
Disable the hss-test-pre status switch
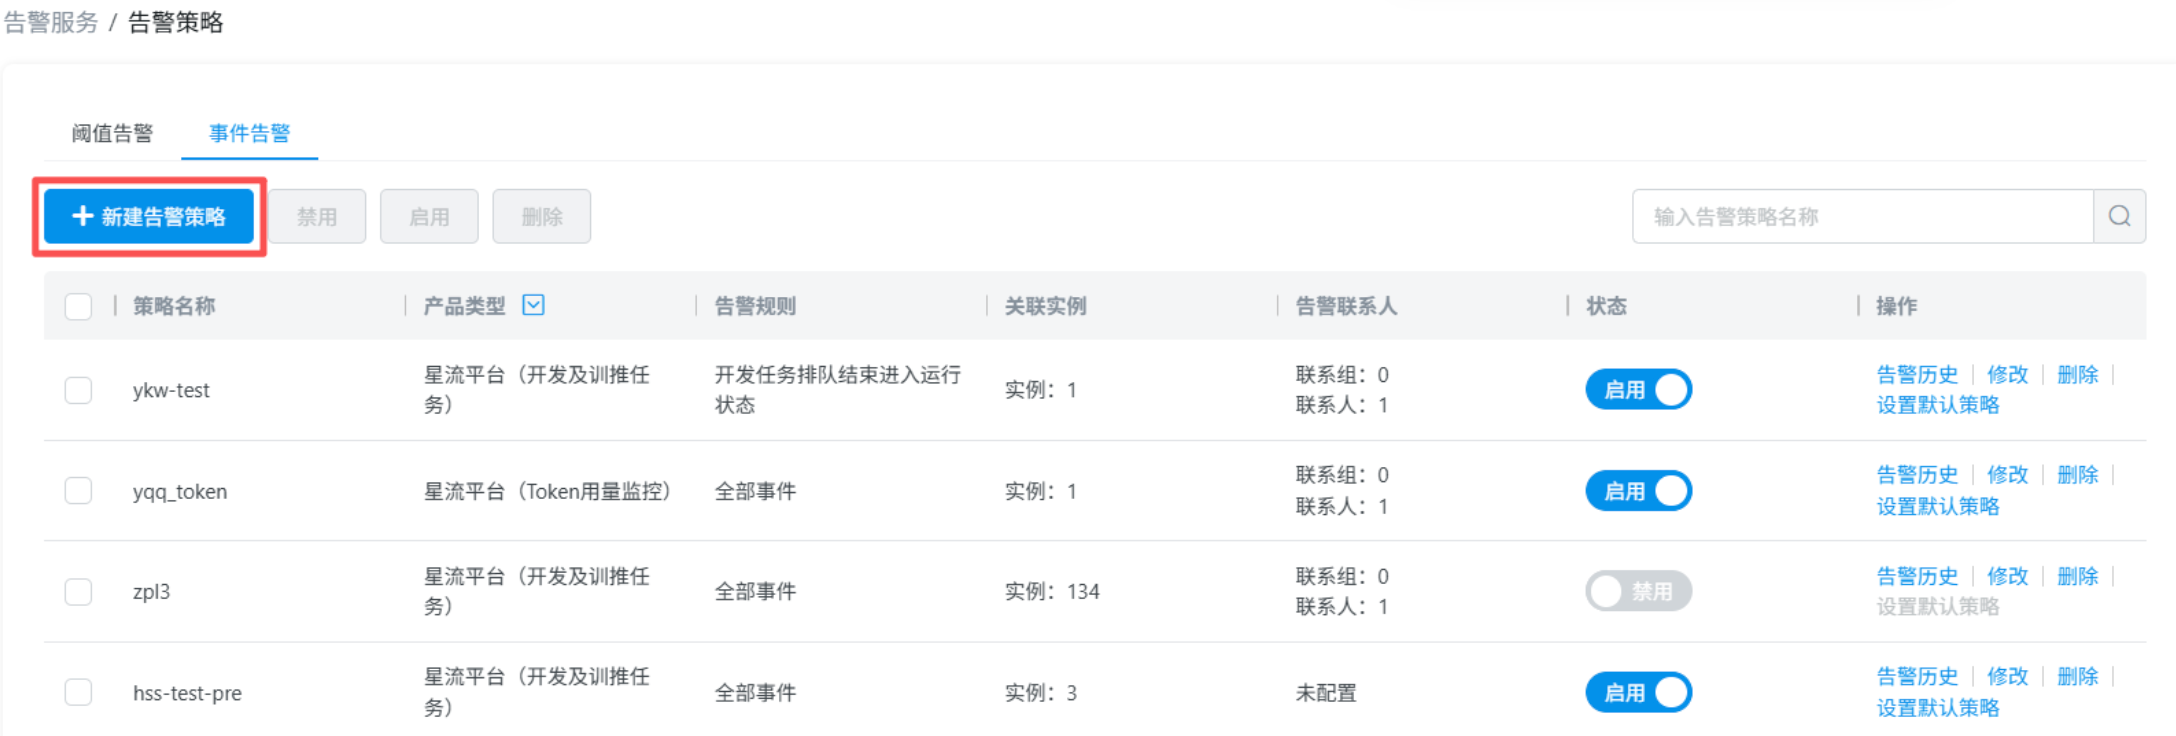click(x=1638, y=692)
